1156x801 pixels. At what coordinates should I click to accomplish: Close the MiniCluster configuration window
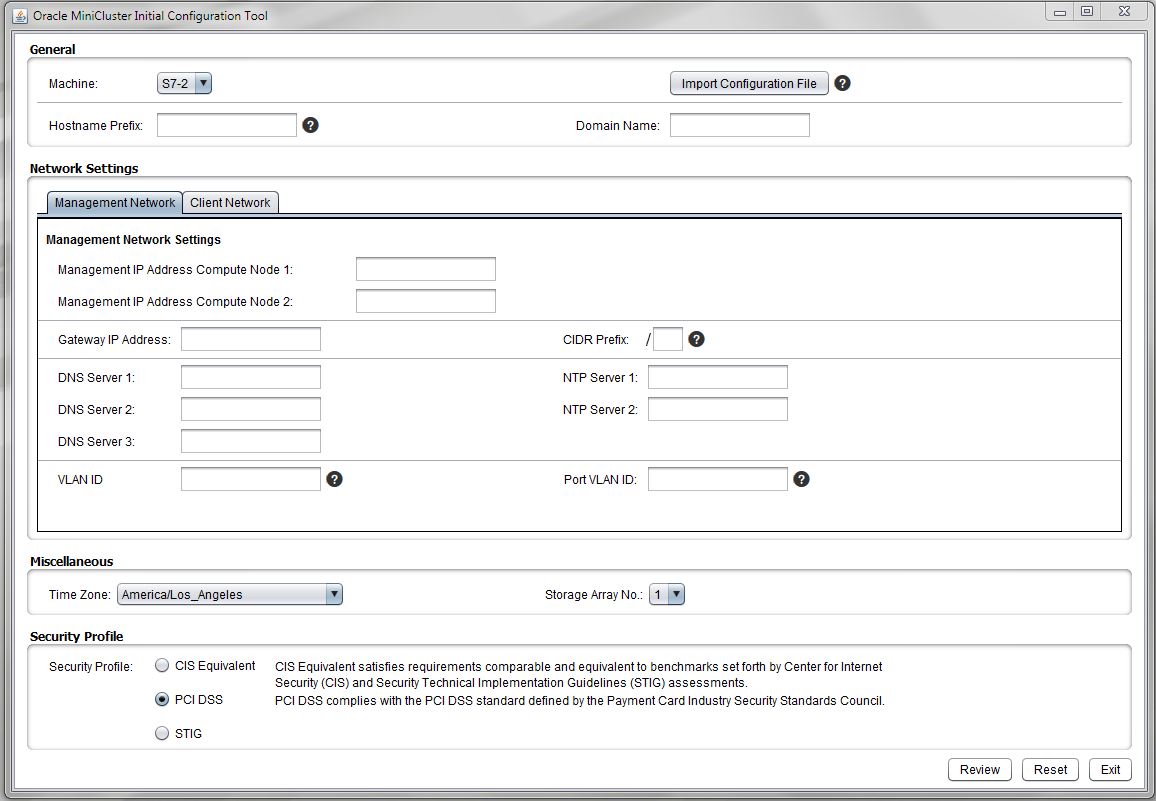point(1124,11)
